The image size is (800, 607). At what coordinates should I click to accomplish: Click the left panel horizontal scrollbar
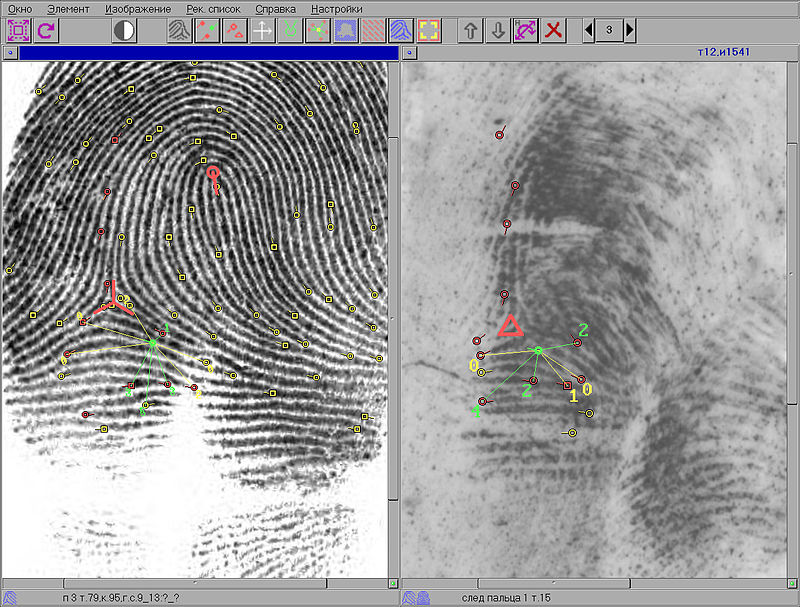(x=195, y=582)
